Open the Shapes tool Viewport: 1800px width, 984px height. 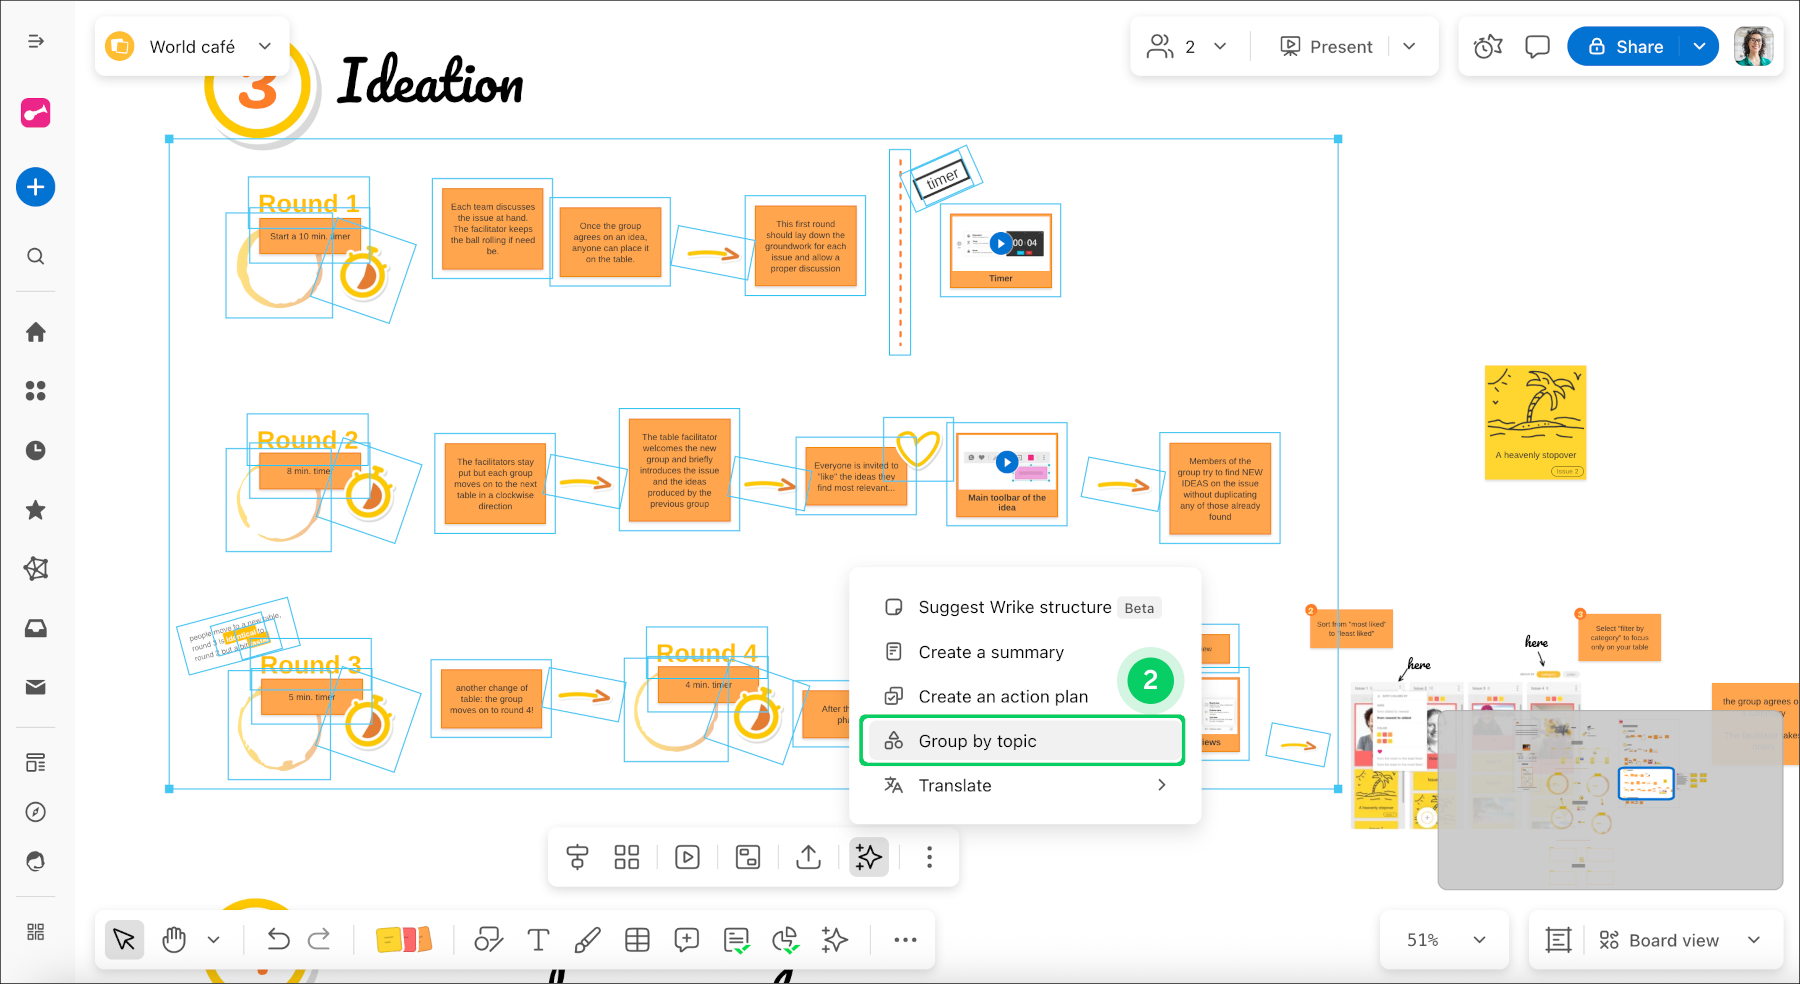(488, 940)
